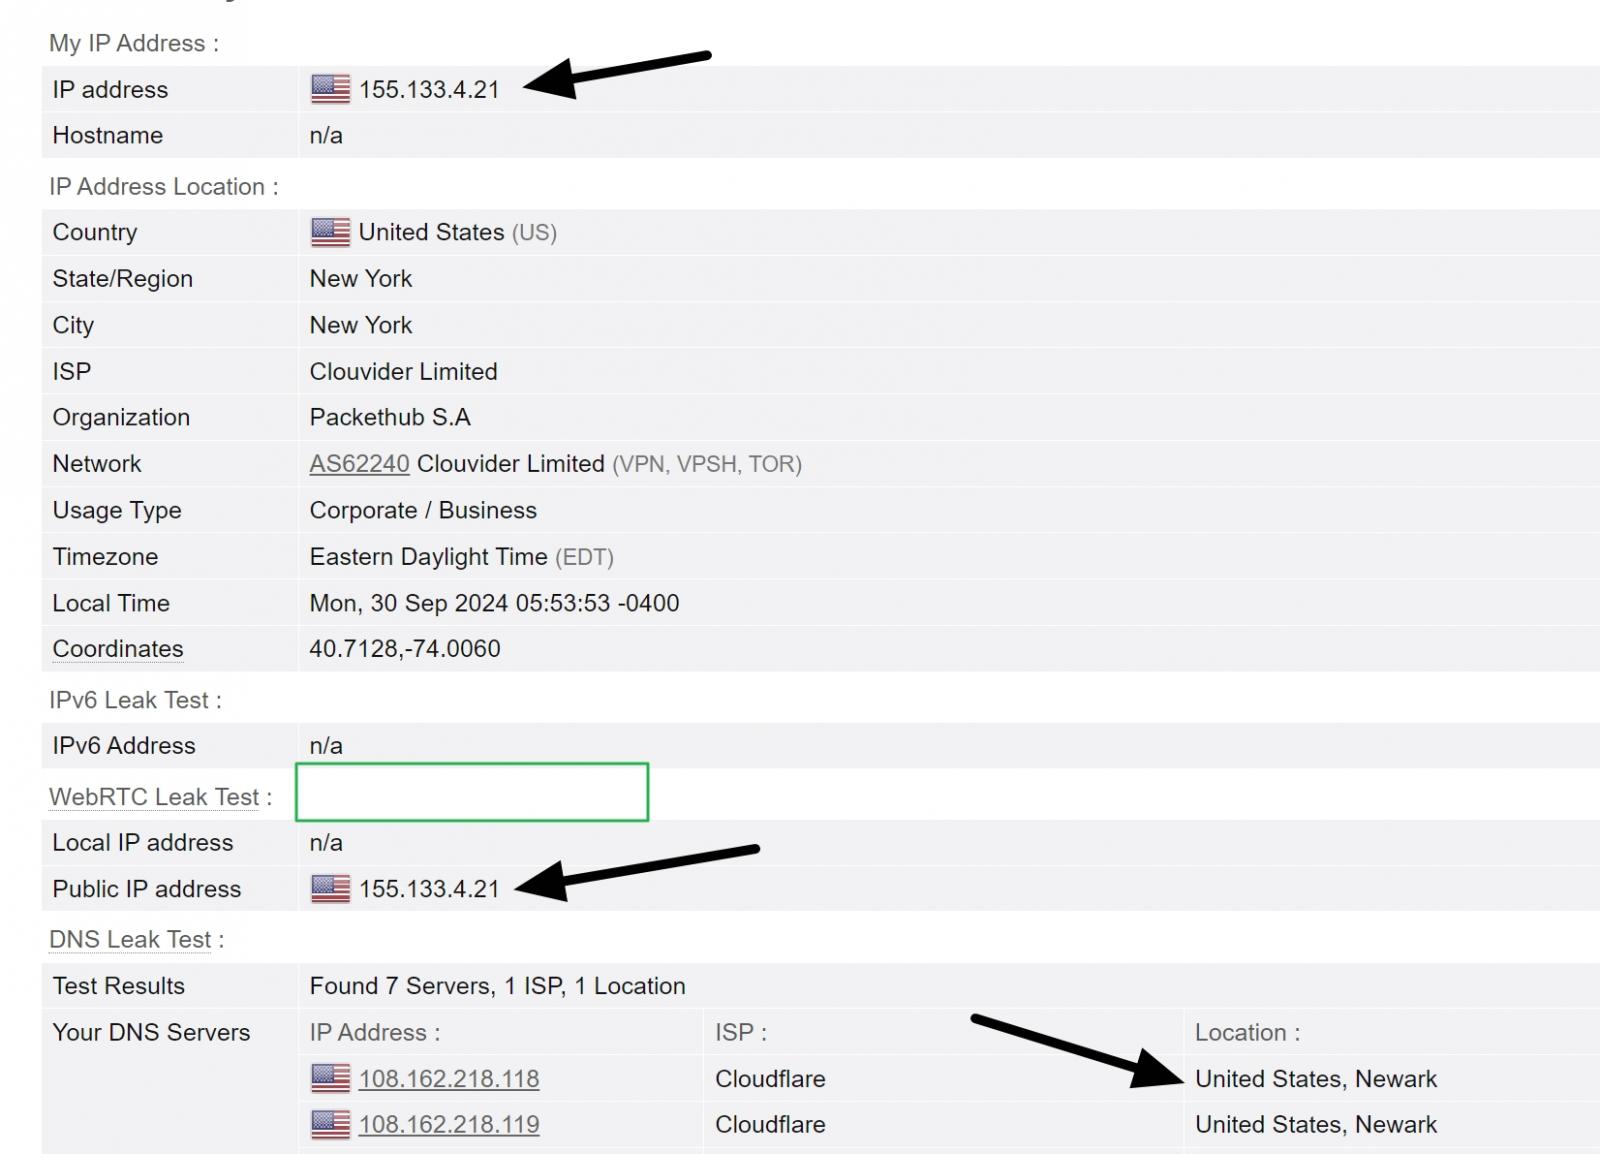
Task: Click the flag icon beside Public IP address
Action: coord(330,888)
